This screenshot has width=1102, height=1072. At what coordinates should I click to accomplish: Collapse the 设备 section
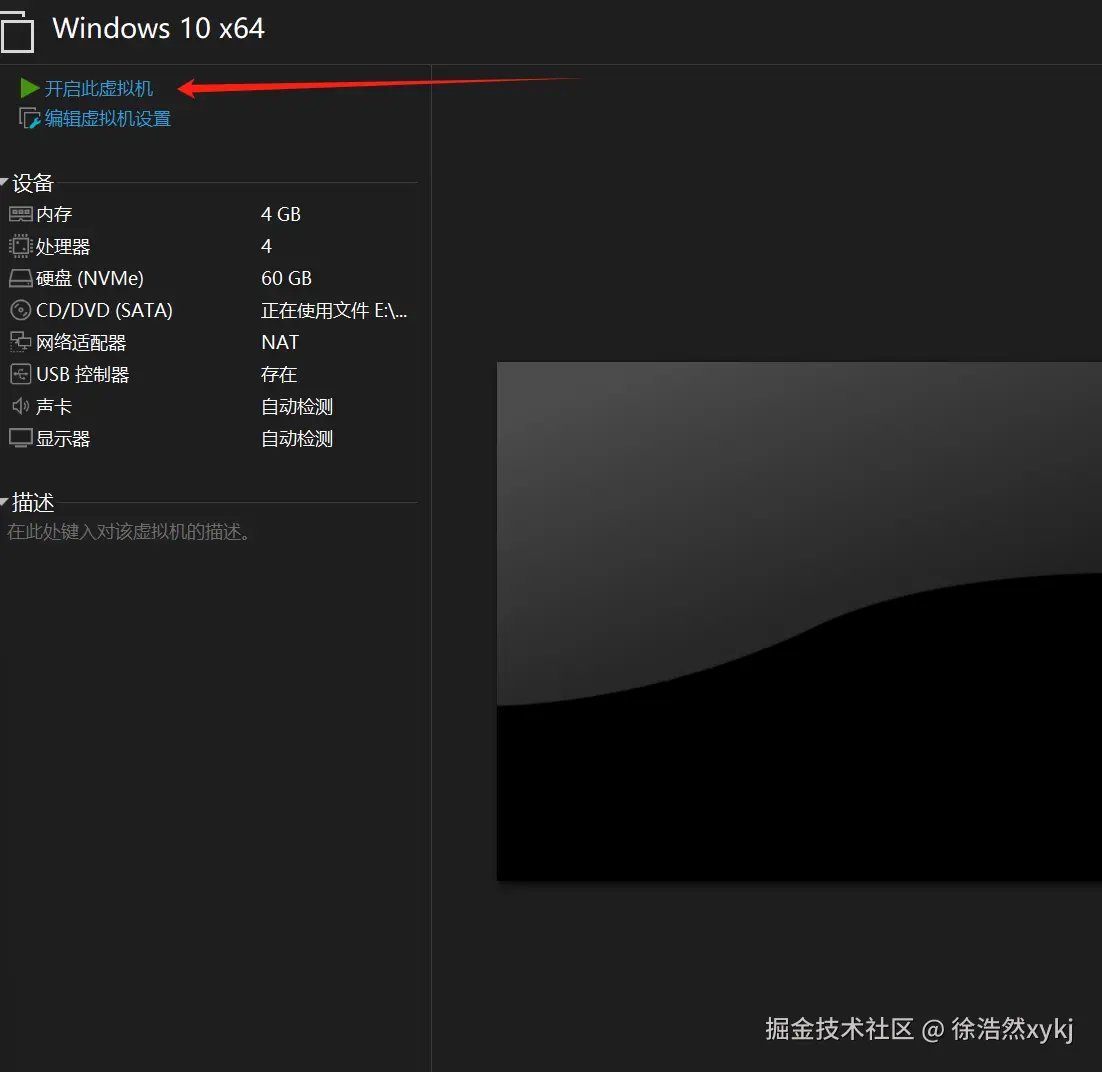click(x=4, y=182)
